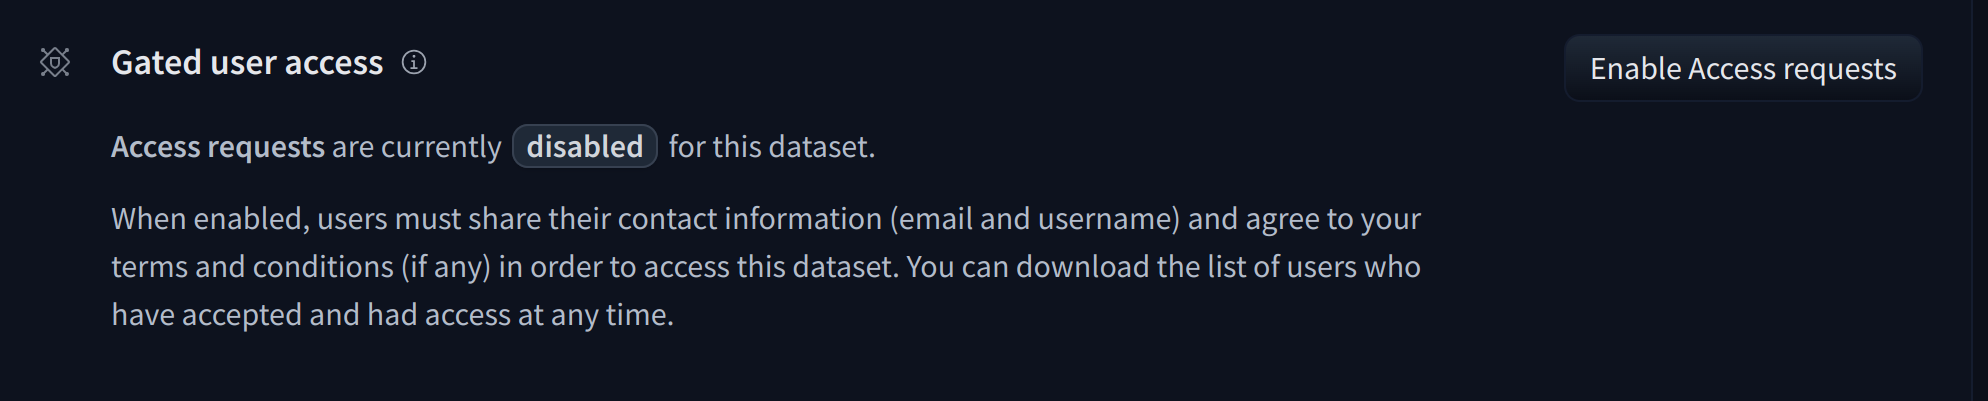Click the text "for this dataset."

point(771,147)
